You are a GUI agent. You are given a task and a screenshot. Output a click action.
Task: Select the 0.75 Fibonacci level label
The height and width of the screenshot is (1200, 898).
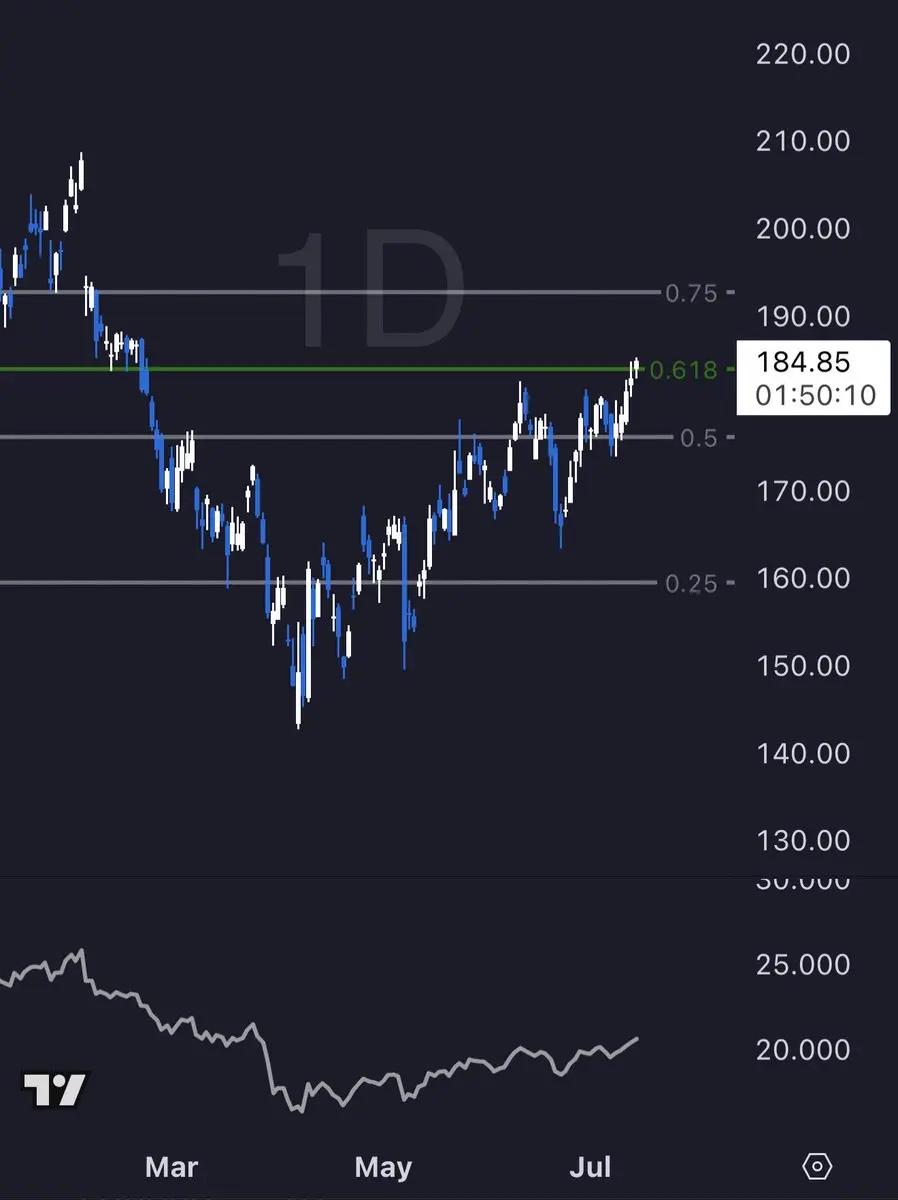point(692,292)
